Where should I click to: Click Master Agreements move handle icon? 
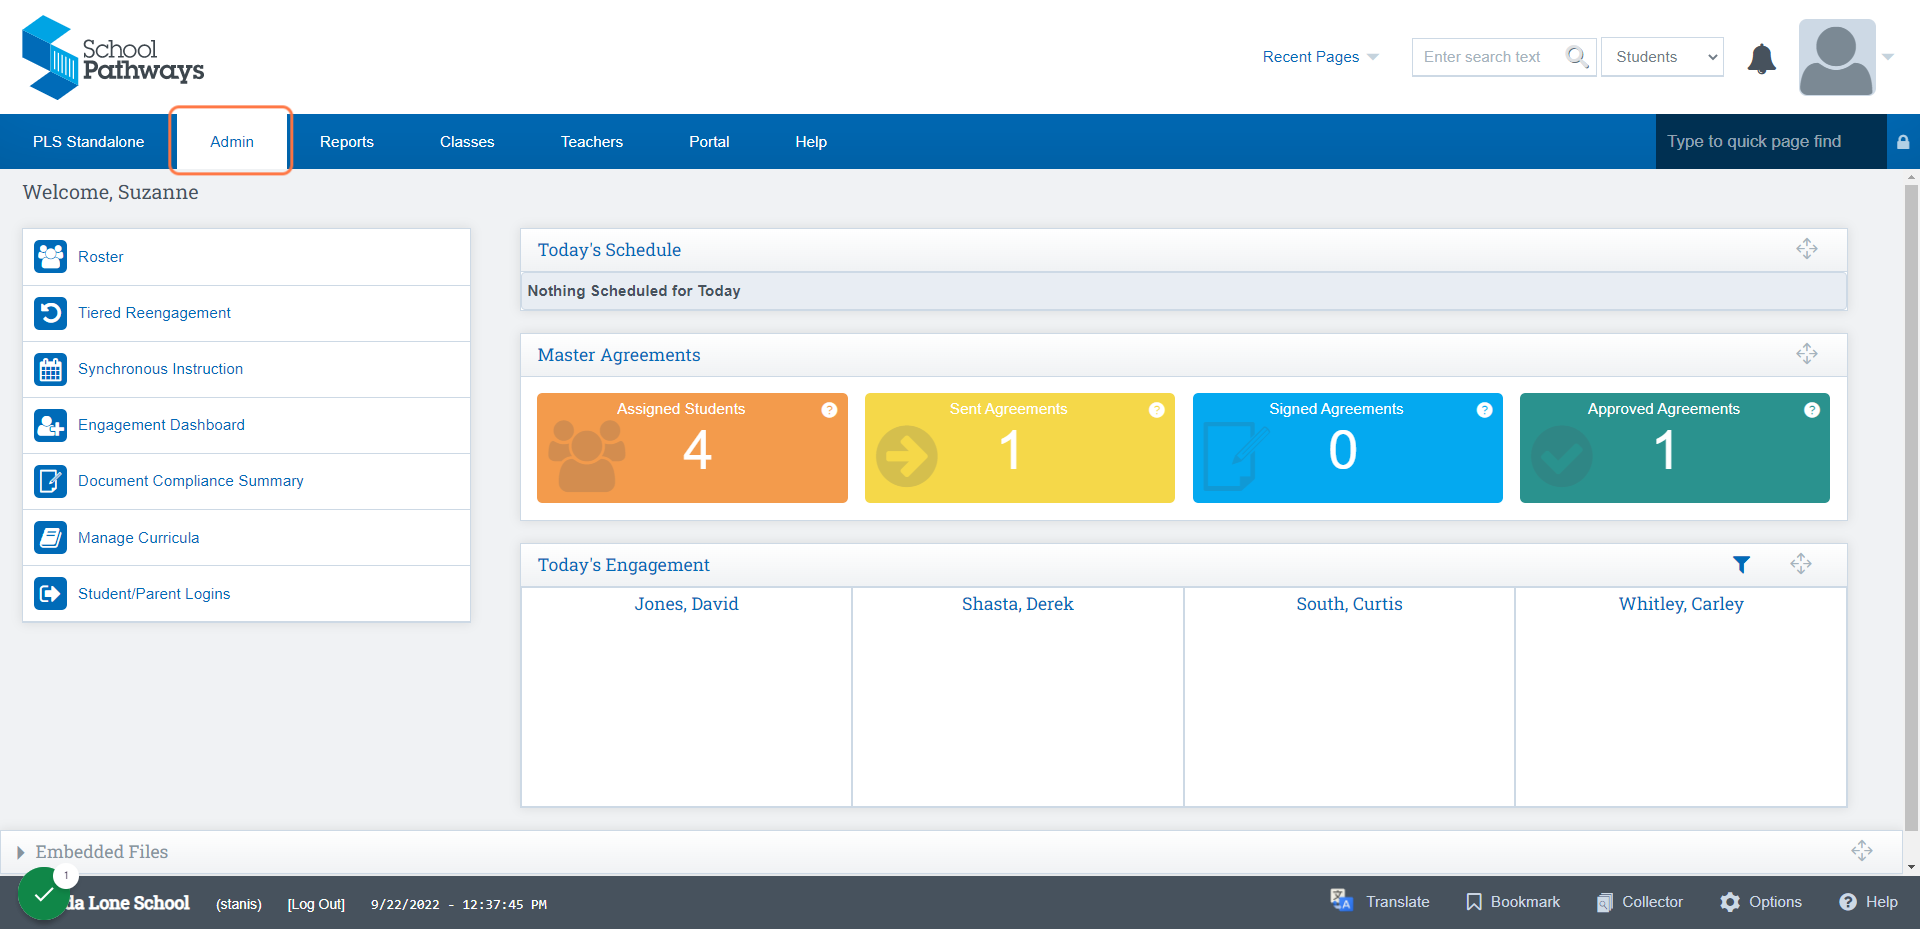click(1807, 354)
